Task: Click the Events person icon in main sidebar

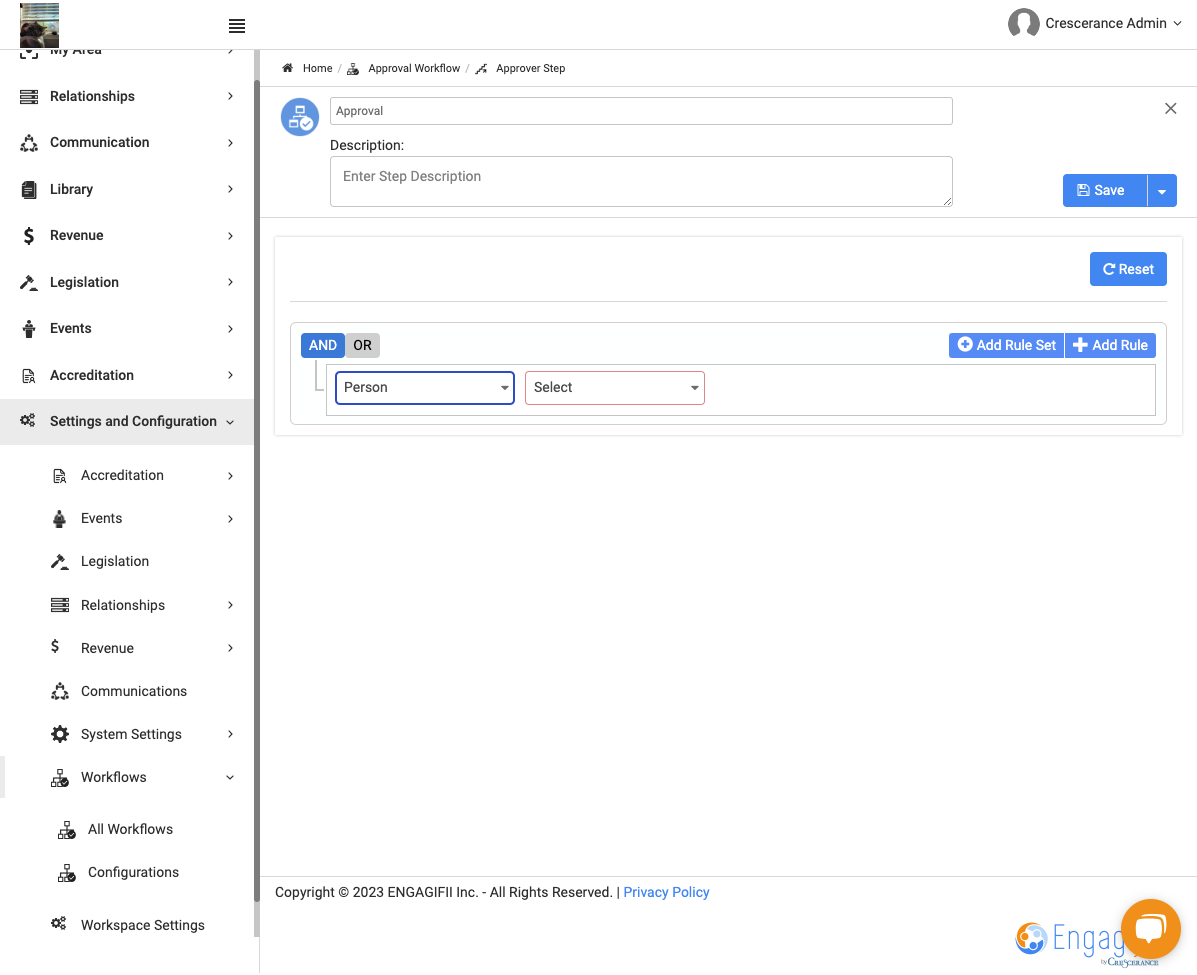Action: pos(29,329)
